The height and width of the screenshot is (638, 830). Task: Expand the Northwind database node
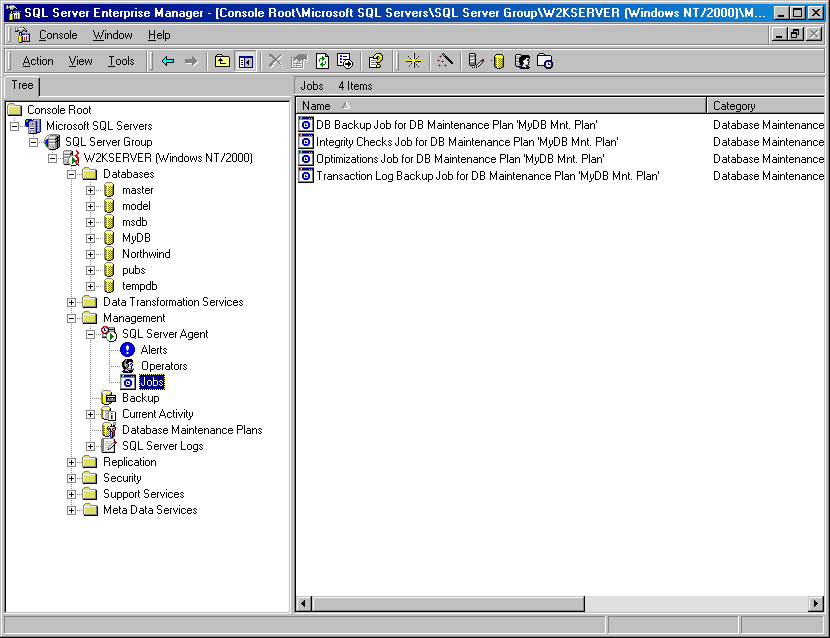point(91,254)
